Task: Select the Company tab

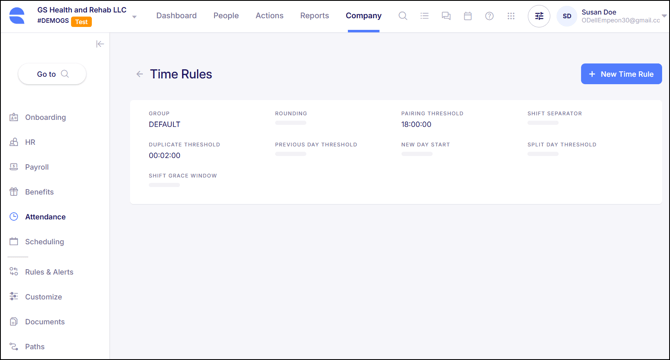Action: click(x=364, y=15)
